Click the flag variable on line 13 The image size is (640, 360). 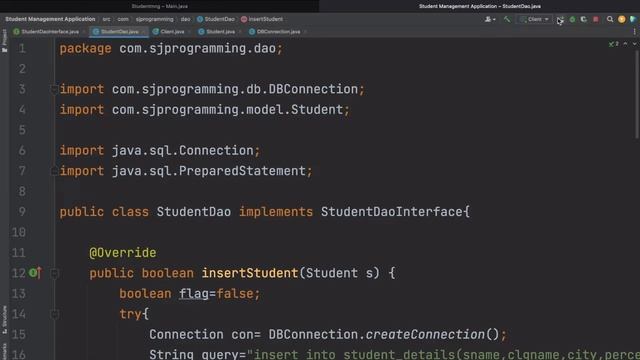pyautogui.click(x=194, y=293)
